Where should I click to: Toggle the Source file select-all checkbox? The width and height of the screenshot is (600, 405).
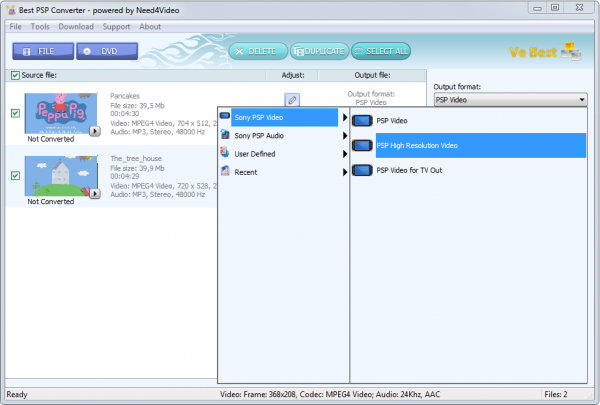[15, 75]
